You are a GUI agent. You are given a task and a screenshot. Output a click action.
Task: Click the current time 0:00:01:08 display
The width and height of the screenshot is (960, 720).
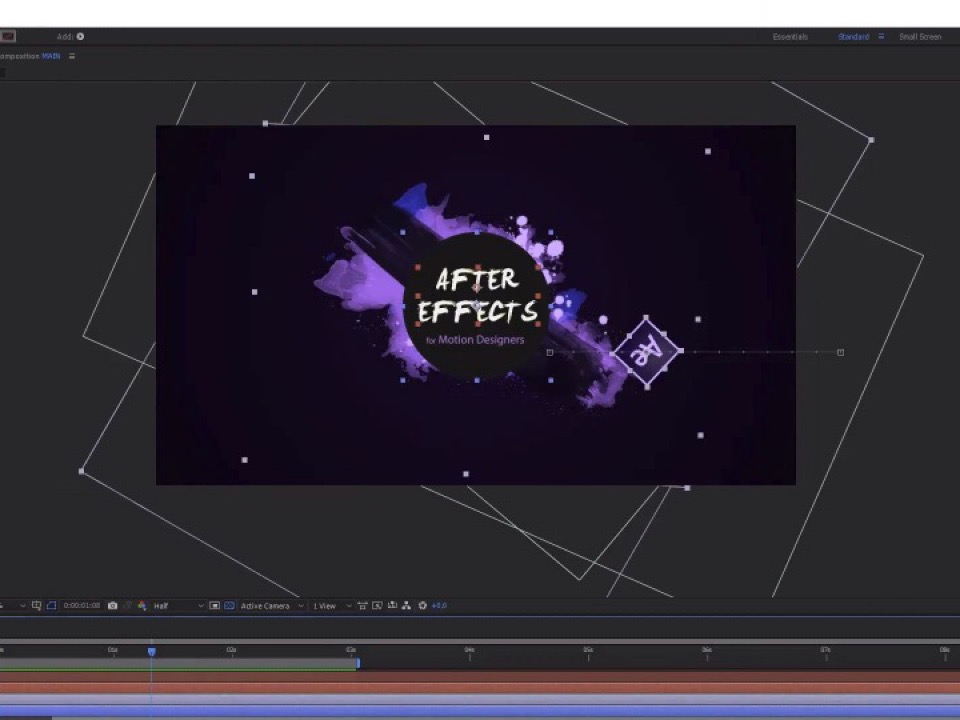(x=81, y=606)
